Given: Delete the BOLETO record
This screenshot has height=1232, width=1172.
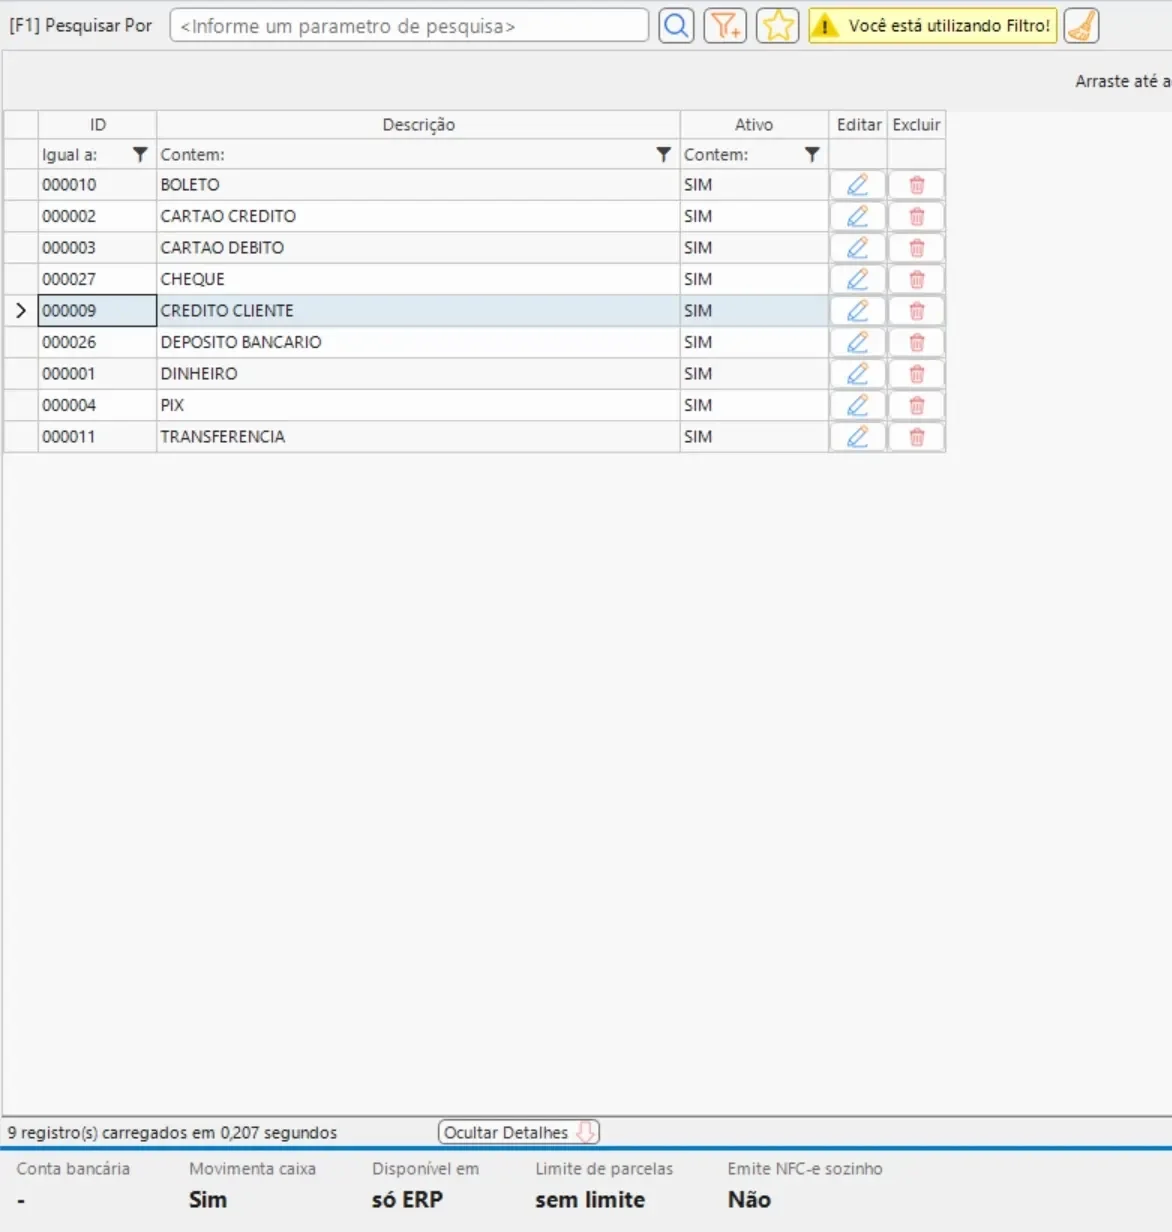Looking at the screenshot, I should pos(917,185).
